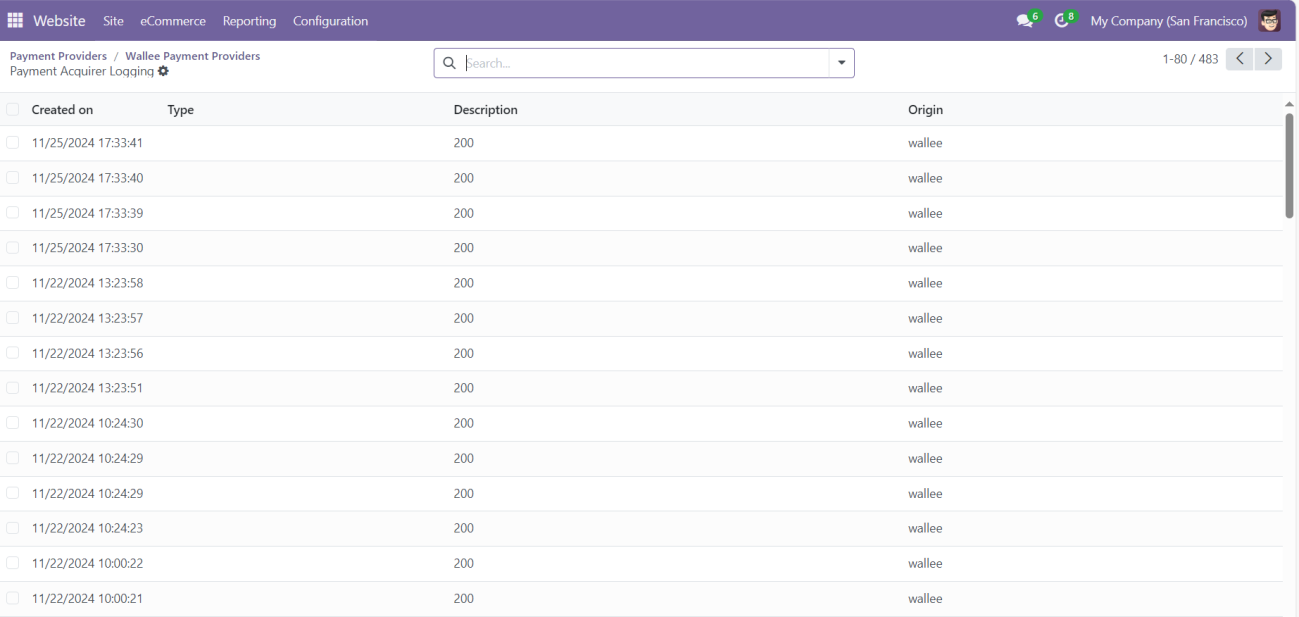Open the Reporting menu
The height and width of the screenshot is (617, 1299).
249,21
